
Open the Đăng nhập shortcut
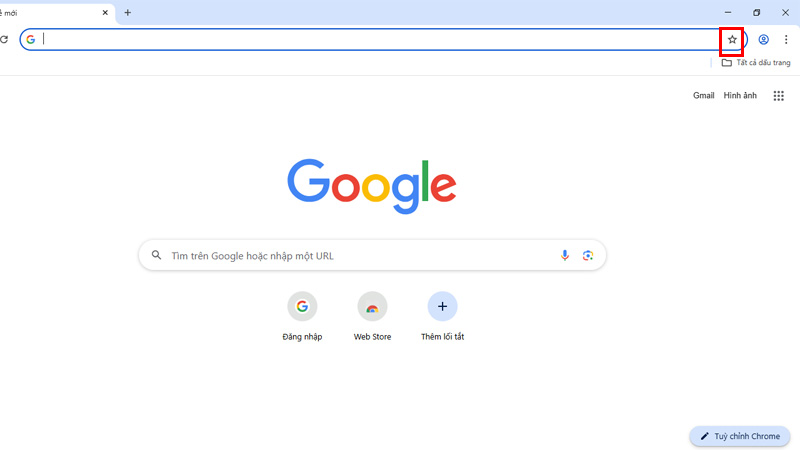[x=302, y=316]
